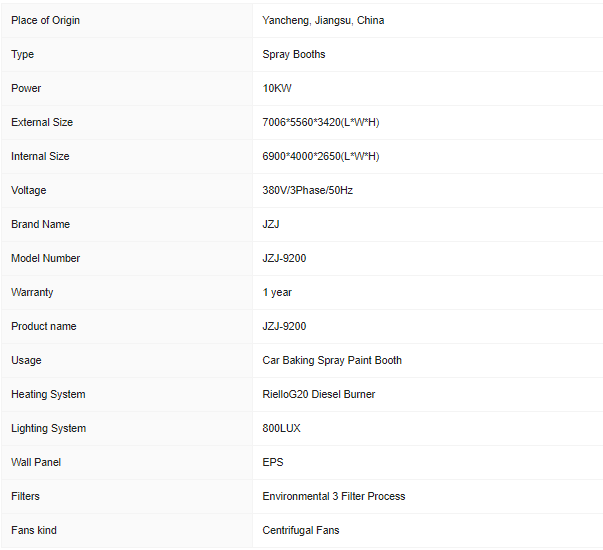This screenshot has width=603, height=550.
Task: Select the Yancheng, Jiangsu, China value
Action: coord(323,20)
